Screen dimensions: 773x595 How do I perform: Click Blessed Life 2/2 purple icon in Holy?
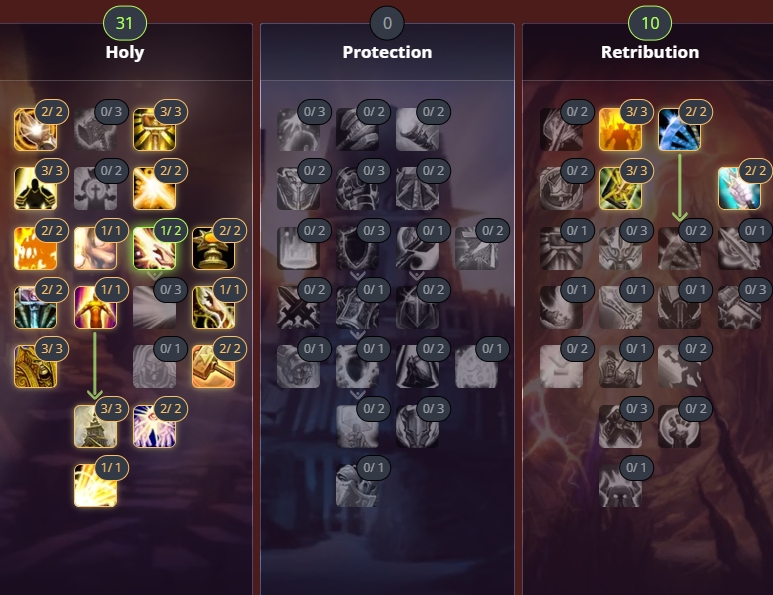click(154, 426)
